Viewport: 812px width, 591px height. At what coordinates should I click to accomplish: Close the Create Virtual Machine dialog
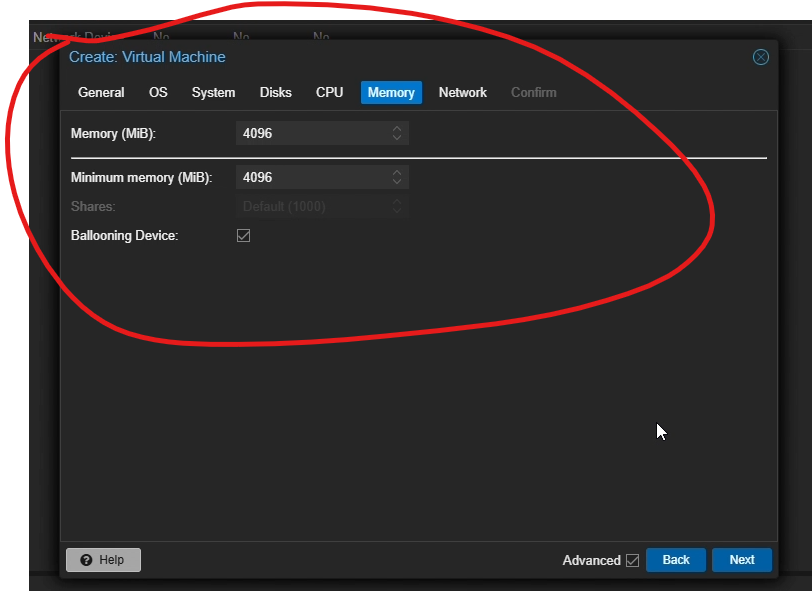pyautogui.click(x=761, y=57)
